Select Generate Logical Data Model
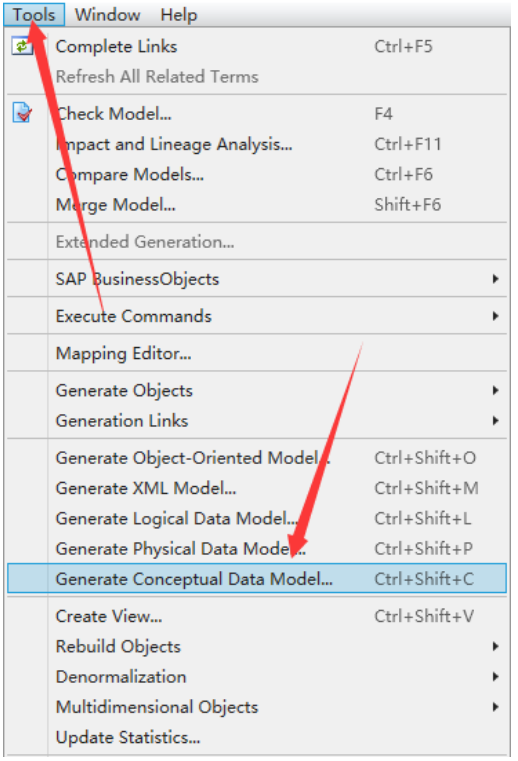Viewport: 518px width, 761px height. coord(257,518)
